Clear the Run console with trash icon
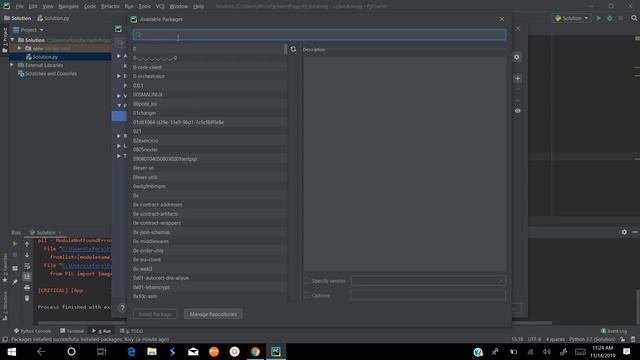Viewport: 640px width, 360px height. pyautogui.click(x=27, y=298)
